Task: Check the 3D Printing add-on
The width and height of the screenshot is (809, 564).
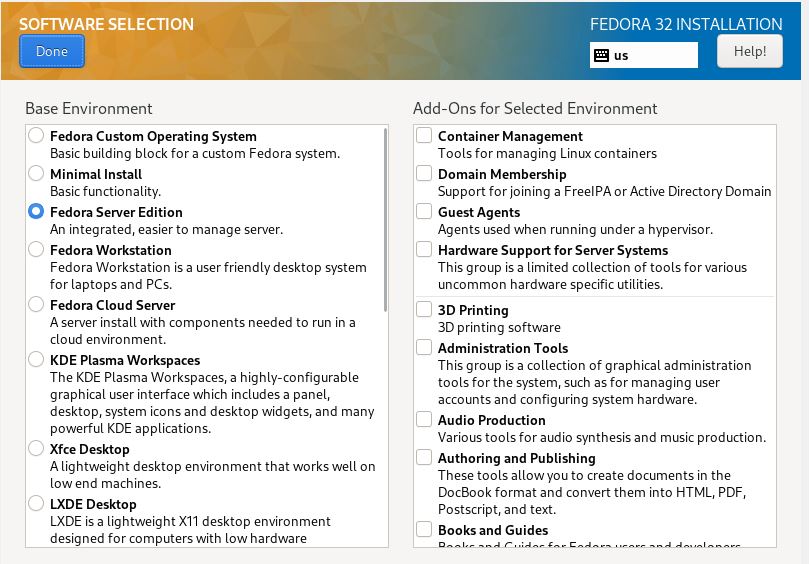Action: (424, 309)
